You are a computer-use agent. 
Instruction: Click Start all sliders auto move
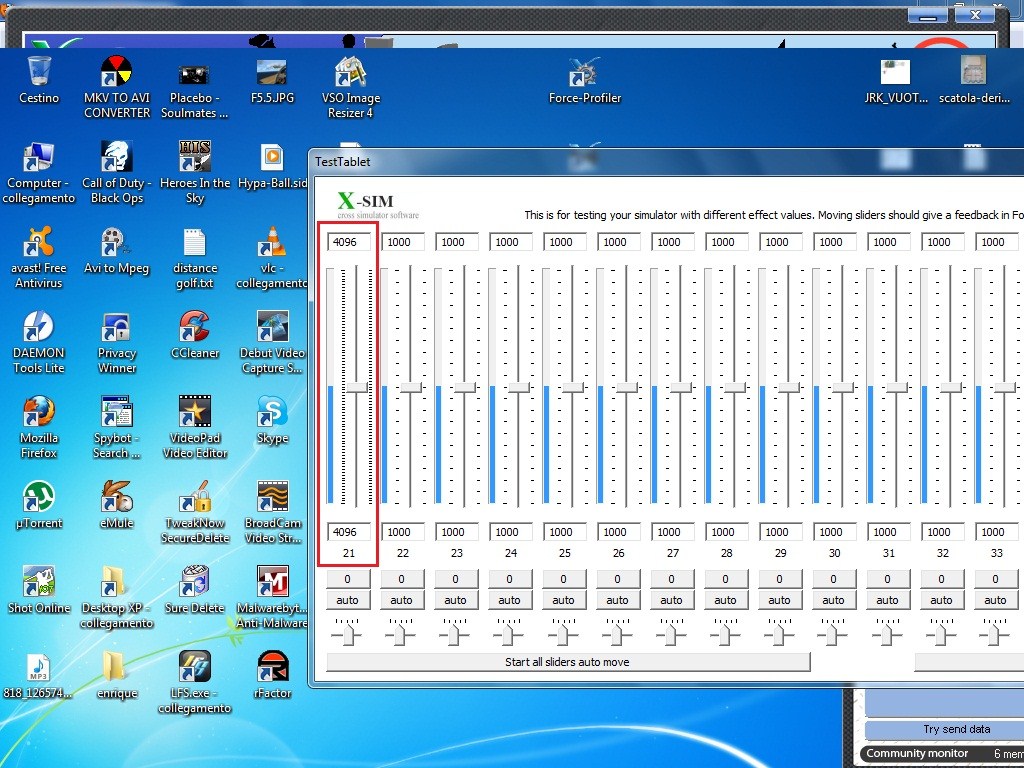(x=568, y=662)
